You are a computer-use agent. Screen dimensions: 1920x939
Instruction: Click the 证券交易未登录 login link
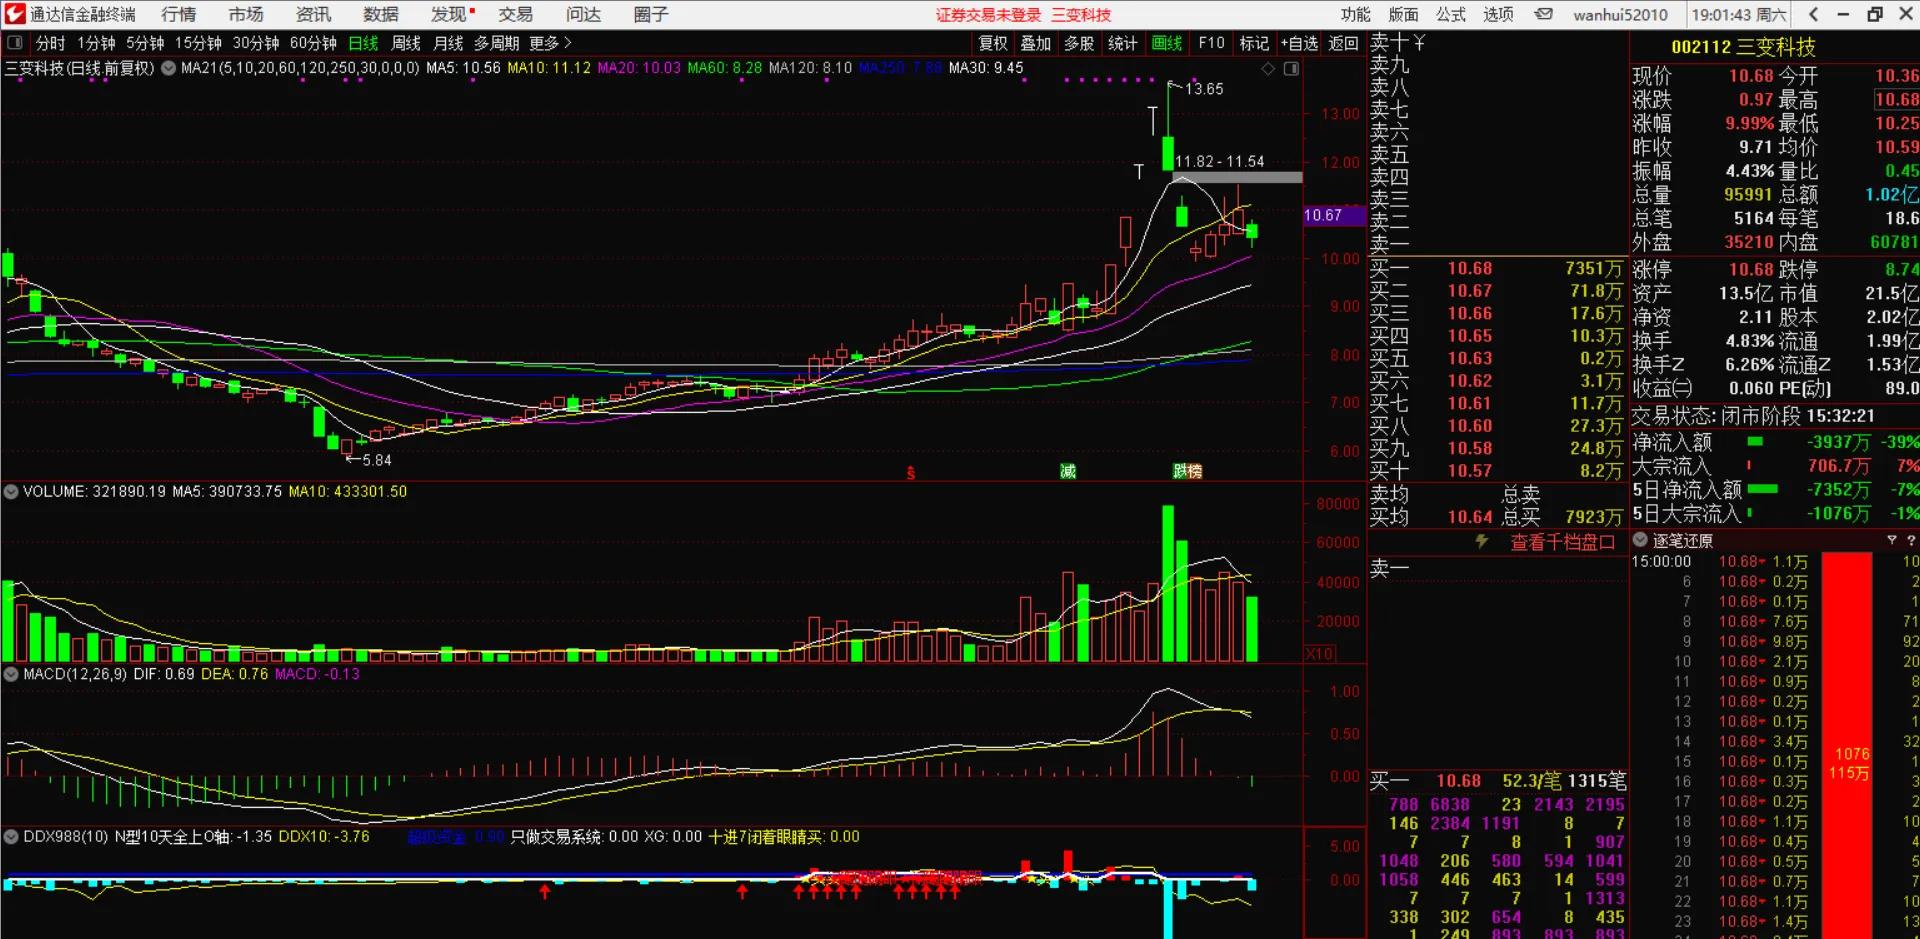988,15
